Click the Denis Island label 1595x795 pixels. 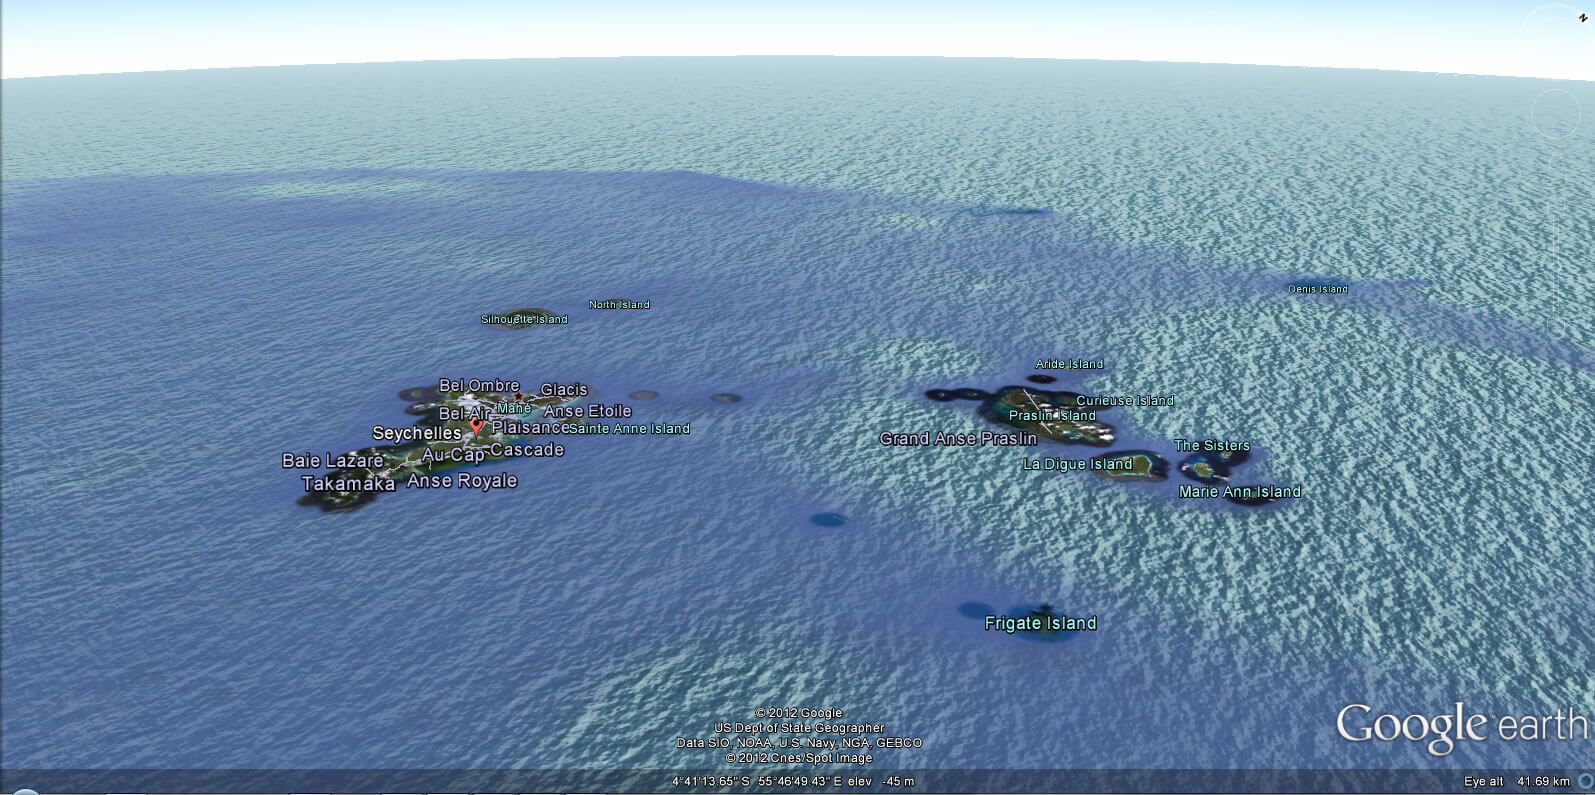(1317, 289)
